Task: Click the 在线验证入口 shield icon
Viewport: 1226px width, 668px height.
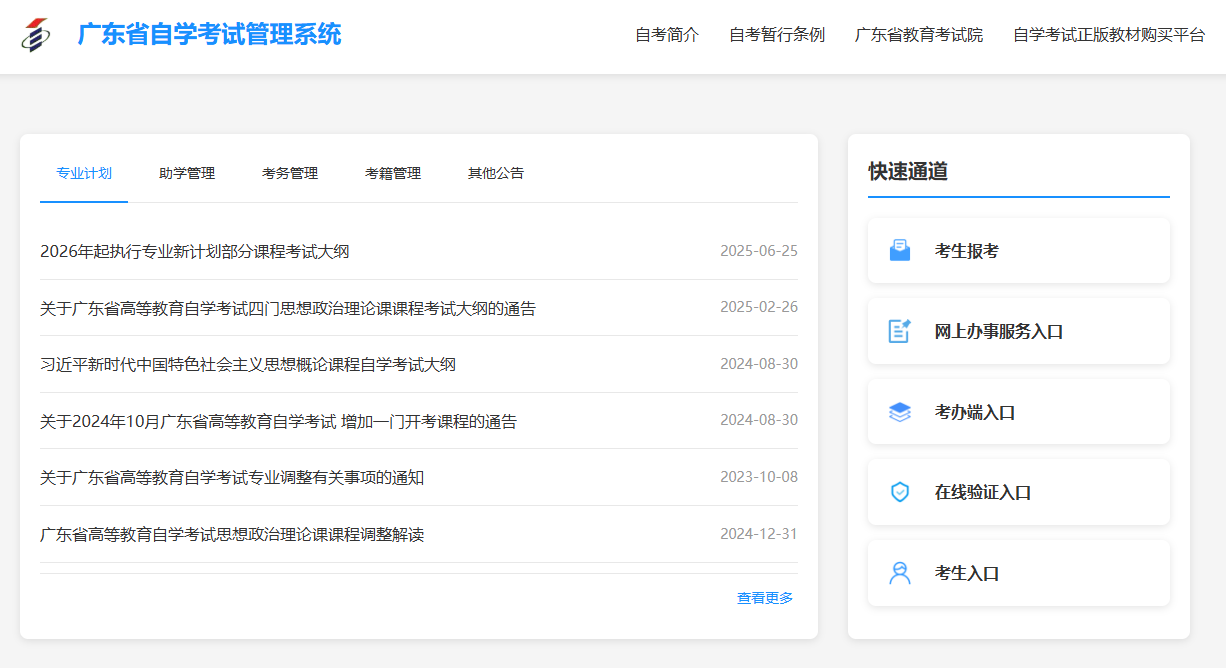Action: click(900, 492)
